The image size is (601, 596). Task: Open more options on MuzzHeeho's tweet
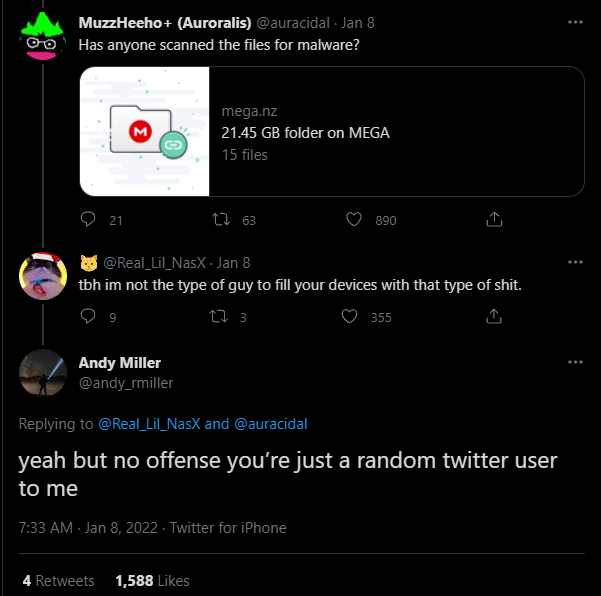click(x=575, y=22)
